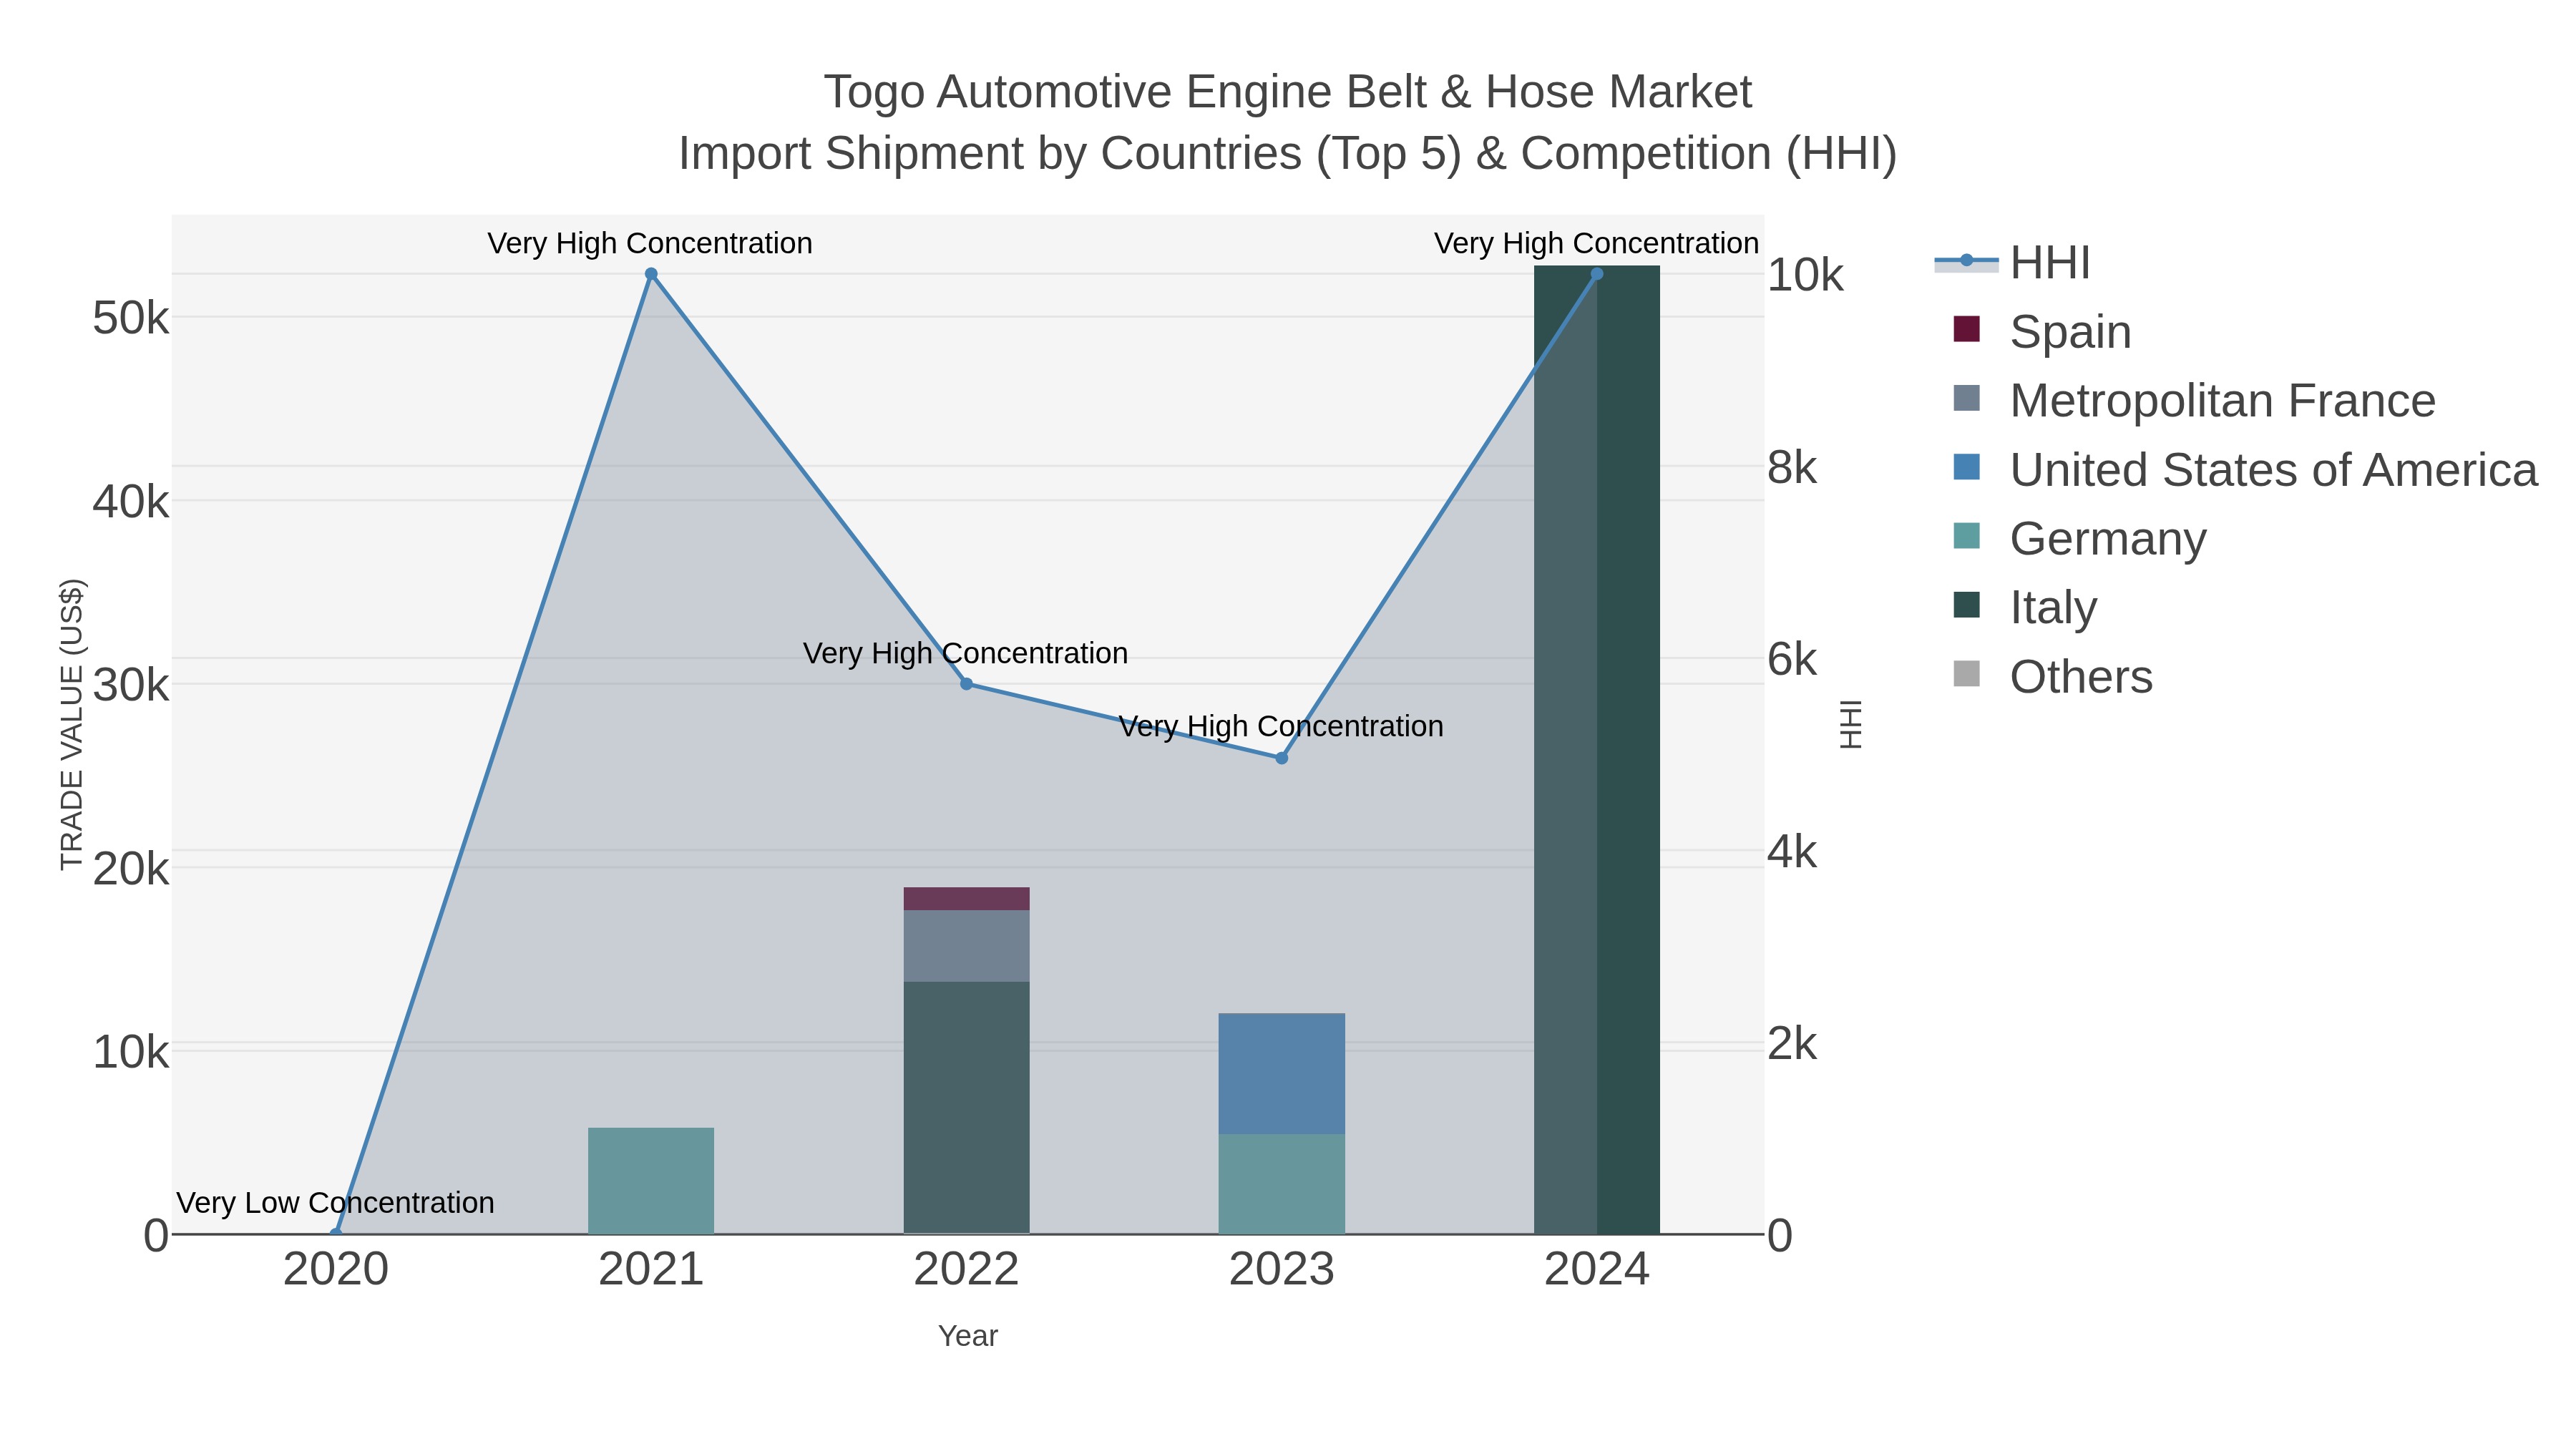2576x1449 pixels.
Task: Select the 2022 HHI data point
Action: (966, 684)
